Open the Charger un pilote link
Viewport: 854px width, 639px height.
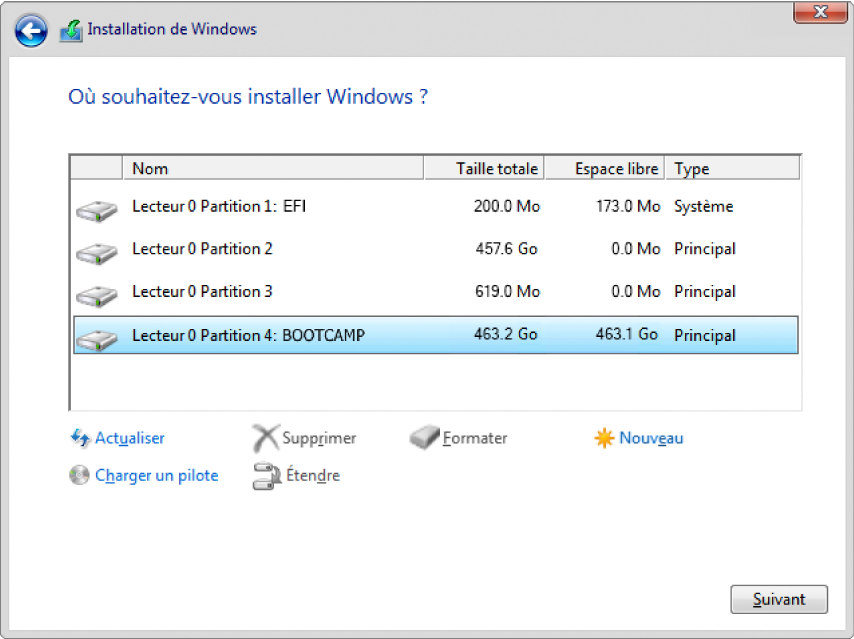pyautogui.click(x=156, y=476)
